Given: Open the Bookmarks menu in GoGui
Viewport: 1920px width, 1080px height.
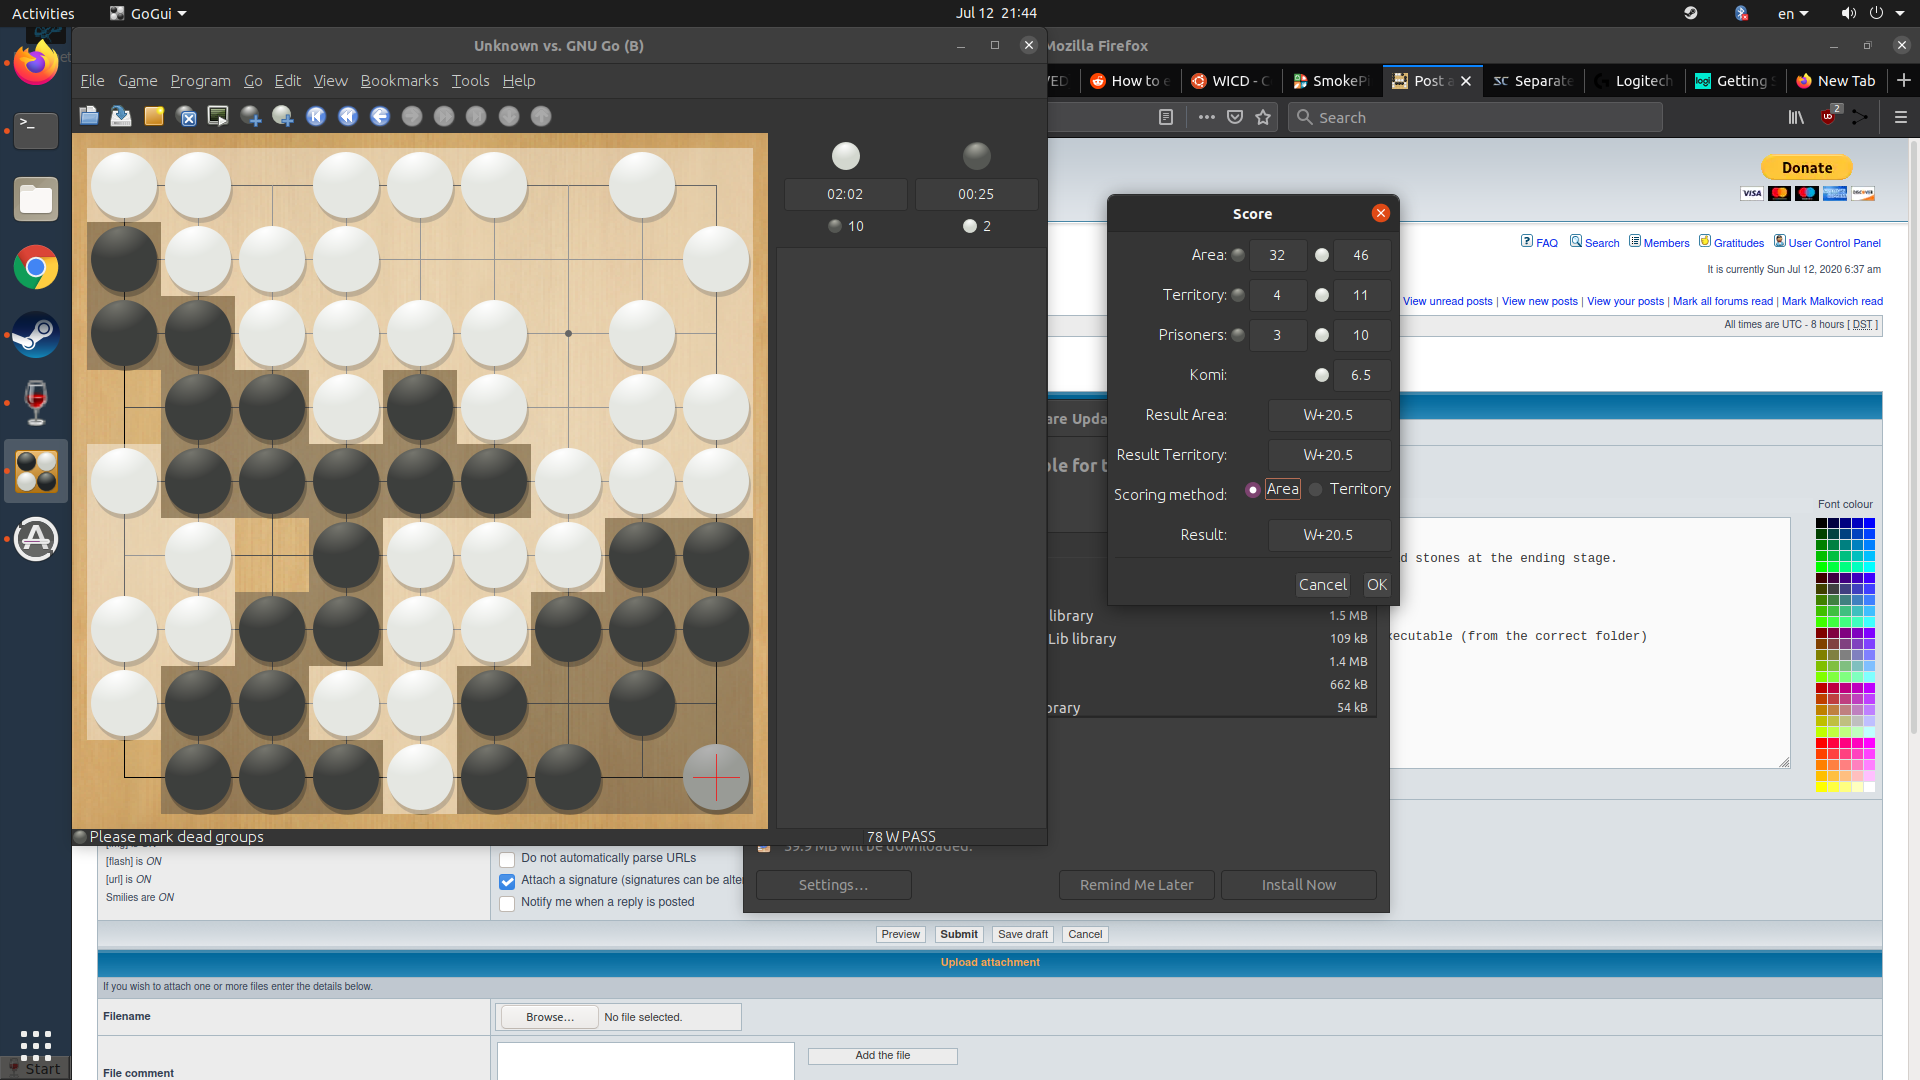Looking at the screenshot, I should 399,81.
